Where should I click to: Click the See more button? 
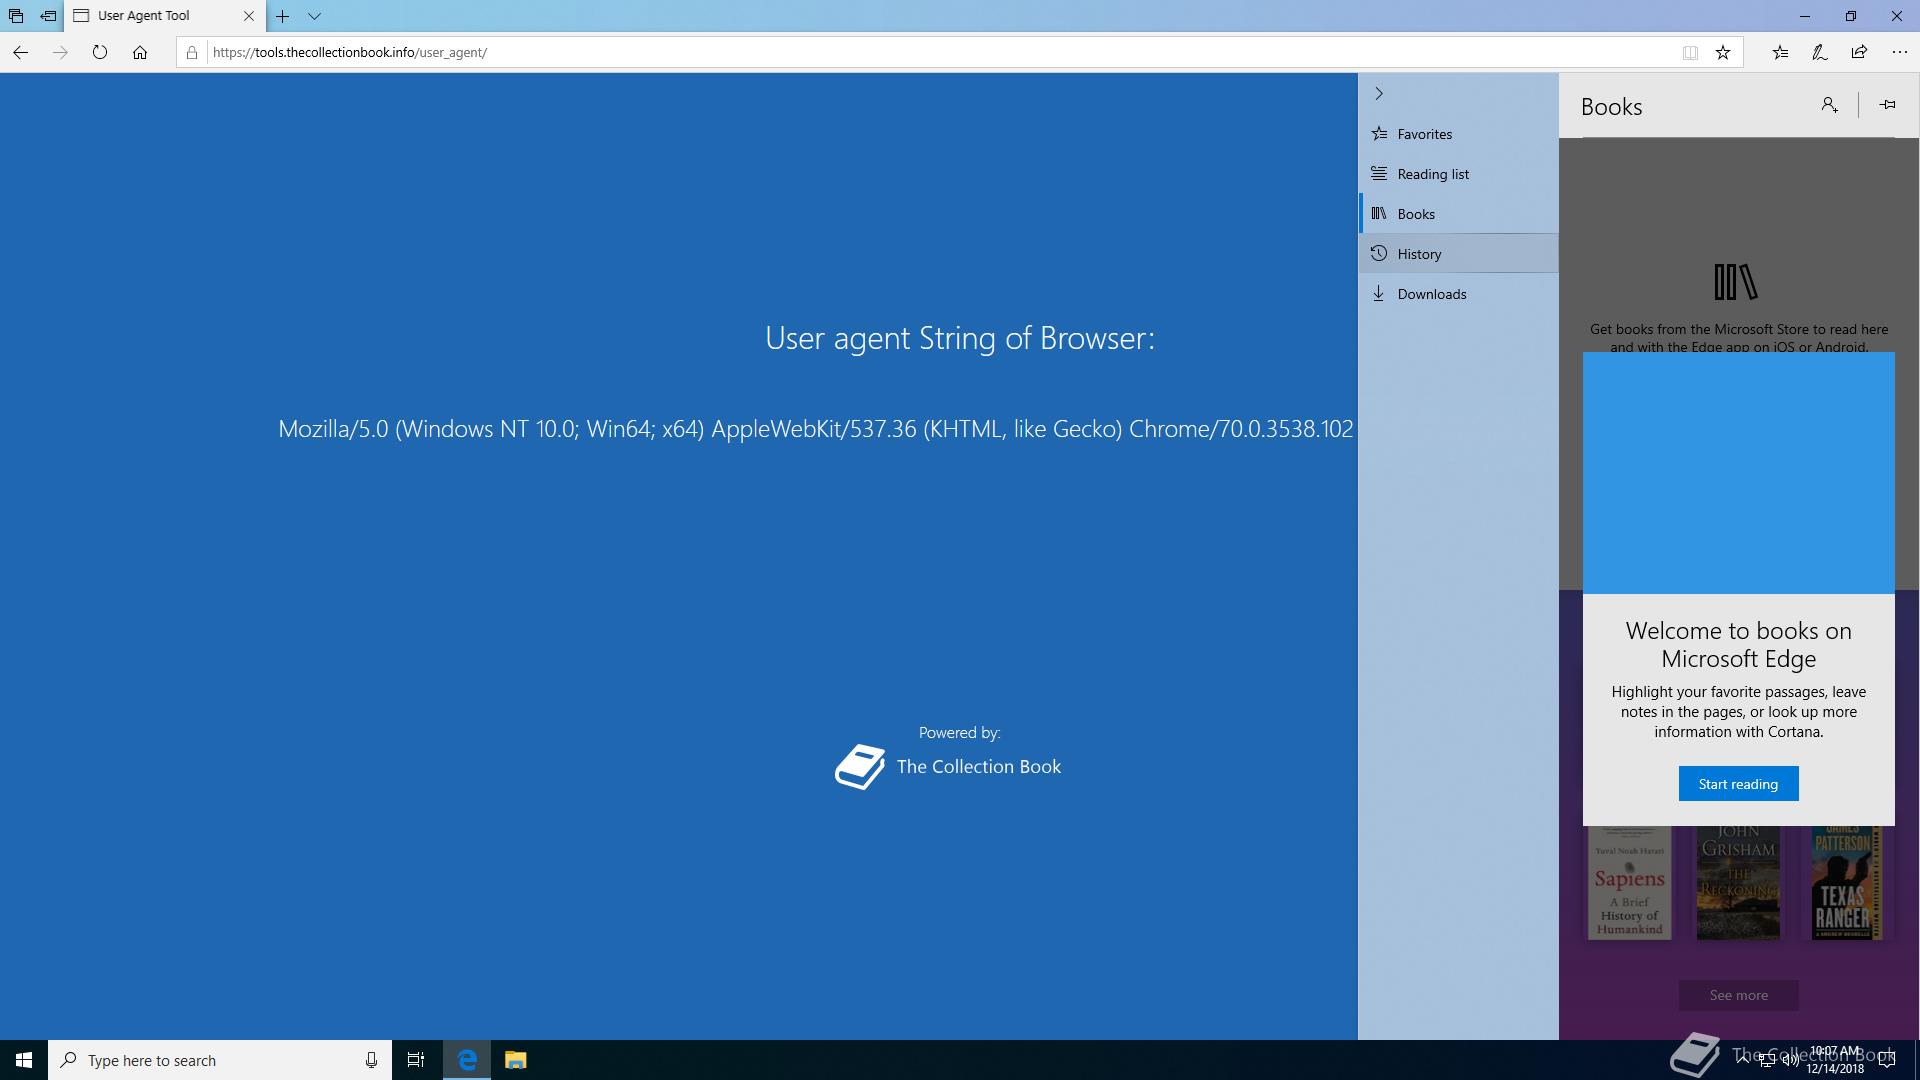point(1738,995)
